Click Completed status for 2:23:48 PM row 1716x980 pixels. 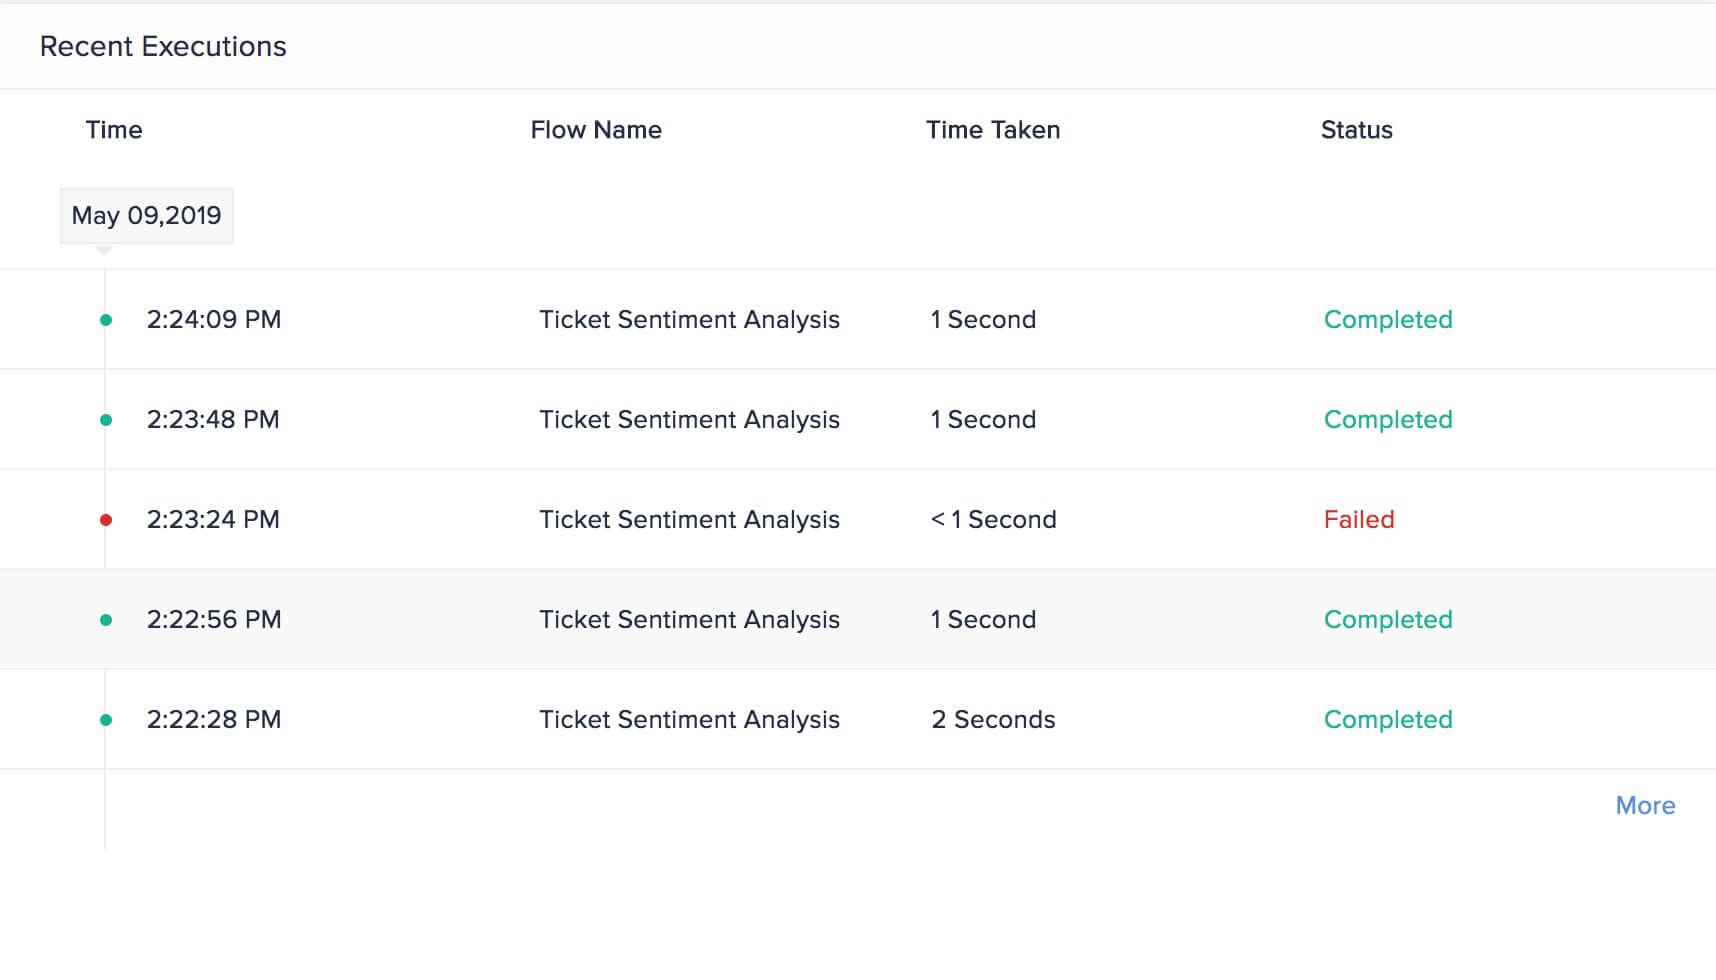point(1388,420)
